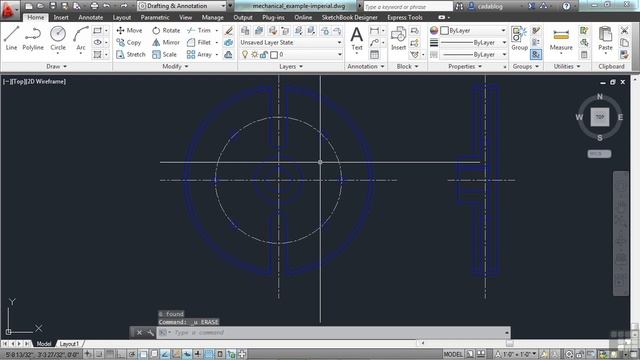The image size is (640, 360).
Task: Select the Array tool
Action: [x=199, y=54]
